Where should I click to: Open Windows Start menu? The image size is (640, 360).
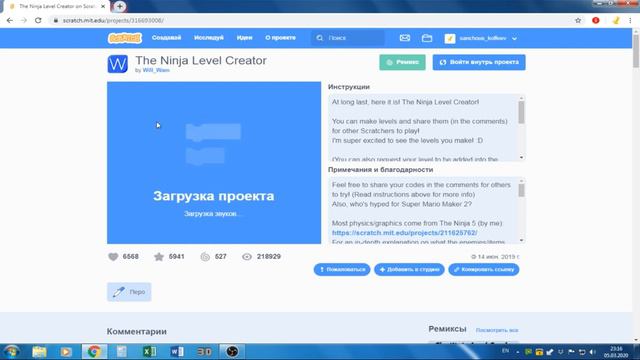(x=11, y=351)
